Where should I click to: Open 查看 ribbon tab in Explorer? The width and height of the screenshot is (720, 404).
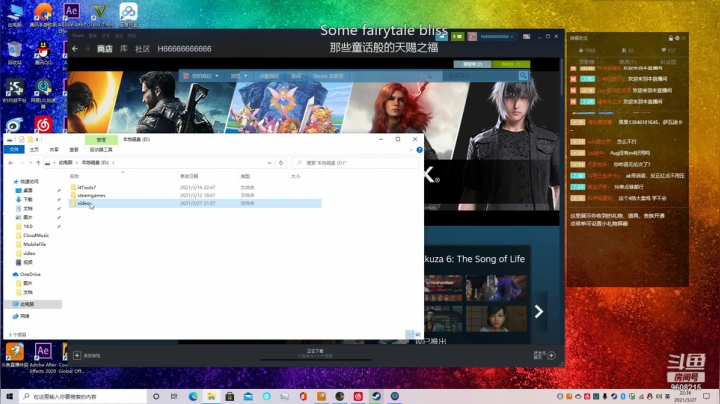tap(73, 150)
